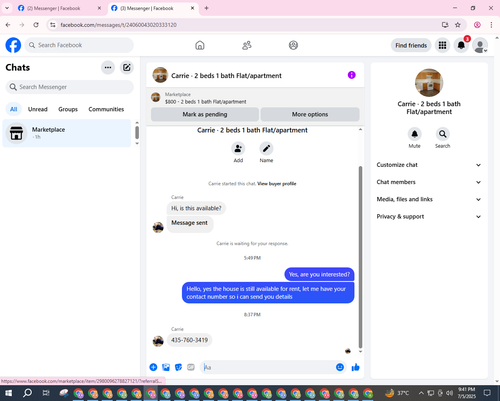Open the browser three-dot menu
Screen dimensions: 500x401
pyautogui.click(x=491, y=25)
